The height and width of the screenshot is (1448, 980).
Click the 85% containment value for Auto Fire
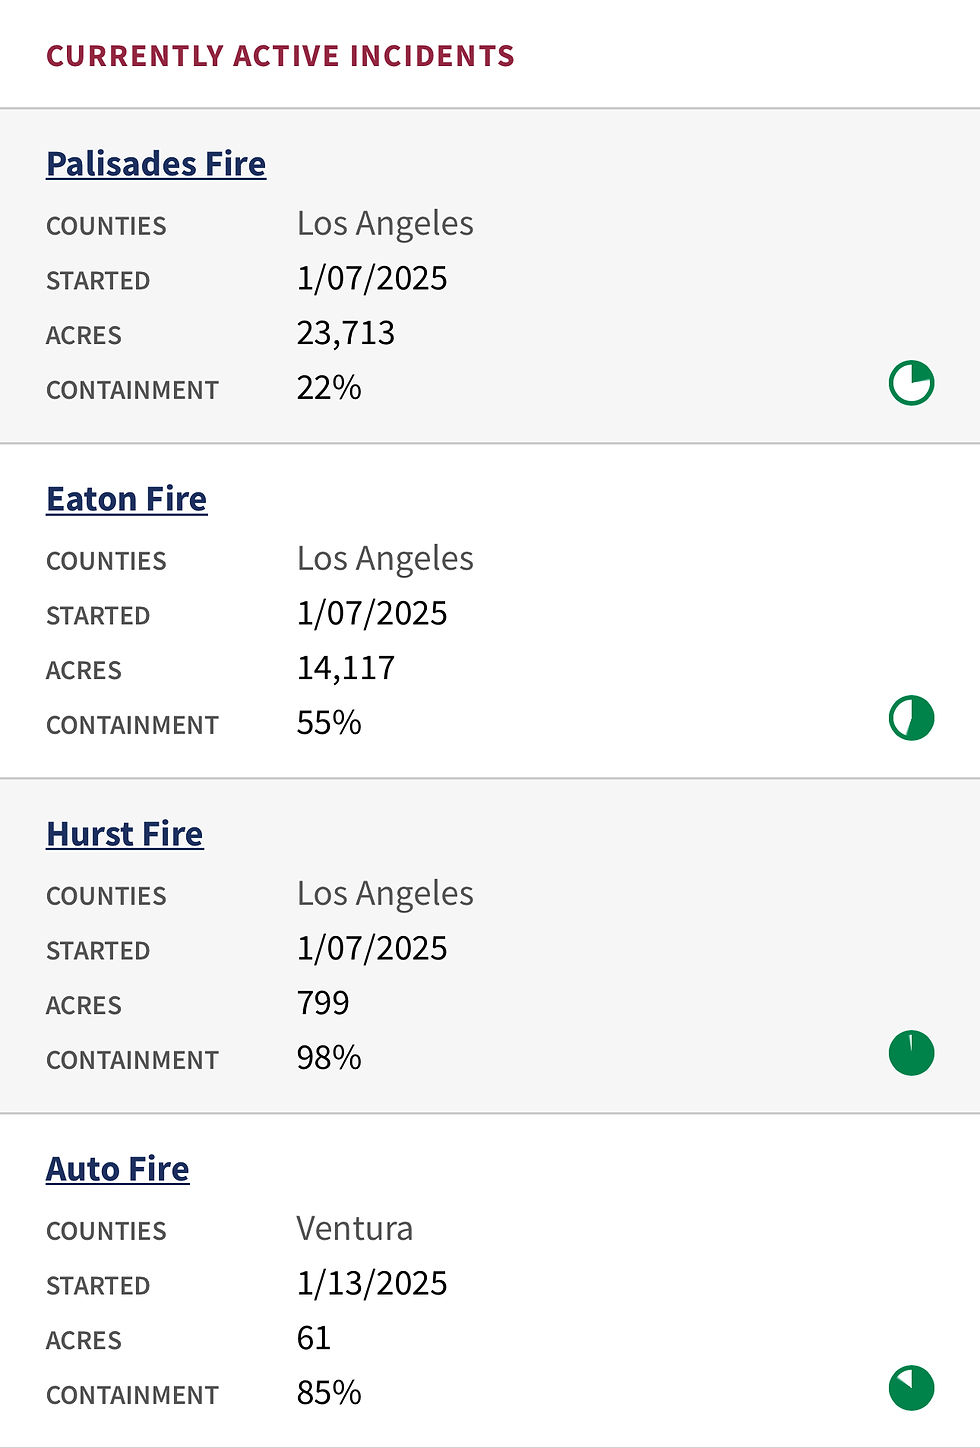coord(329,1393)
